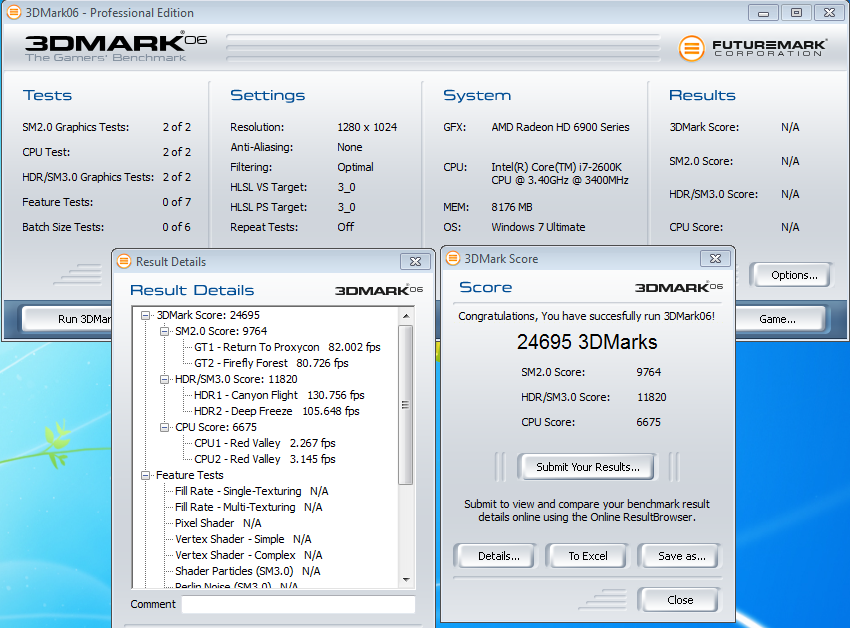This screenshot has width=850, height=628.
Task: Click the Resolution value 1280 x 1024
Action: pos(367,127)
